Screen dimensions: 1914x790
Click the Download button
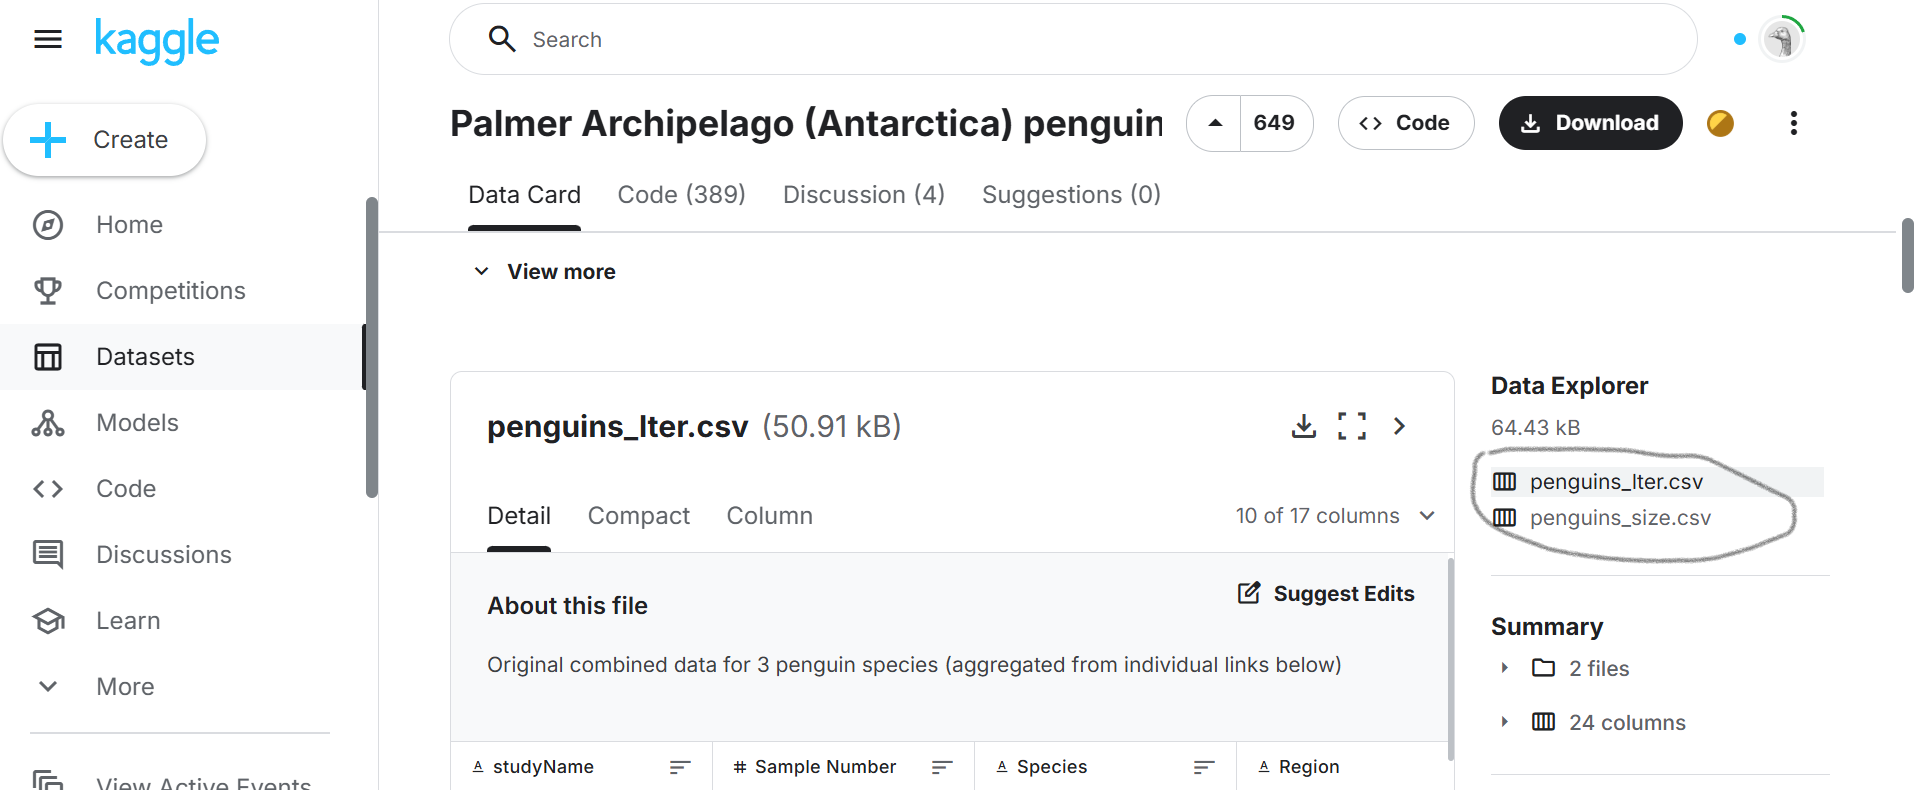pyautogui.click(x=1590, y=123)
